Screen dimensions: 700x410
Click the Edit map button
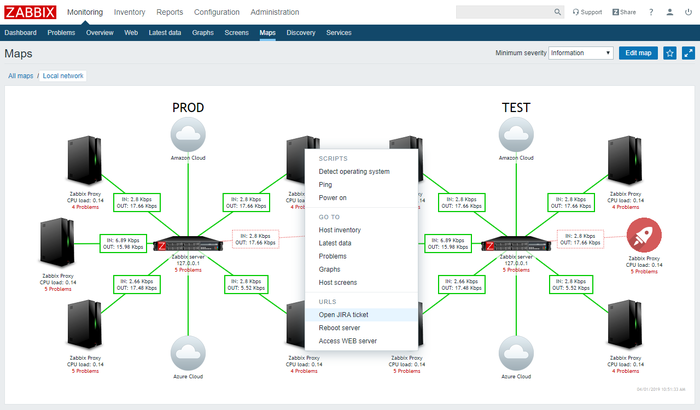(x=638, y=53)
